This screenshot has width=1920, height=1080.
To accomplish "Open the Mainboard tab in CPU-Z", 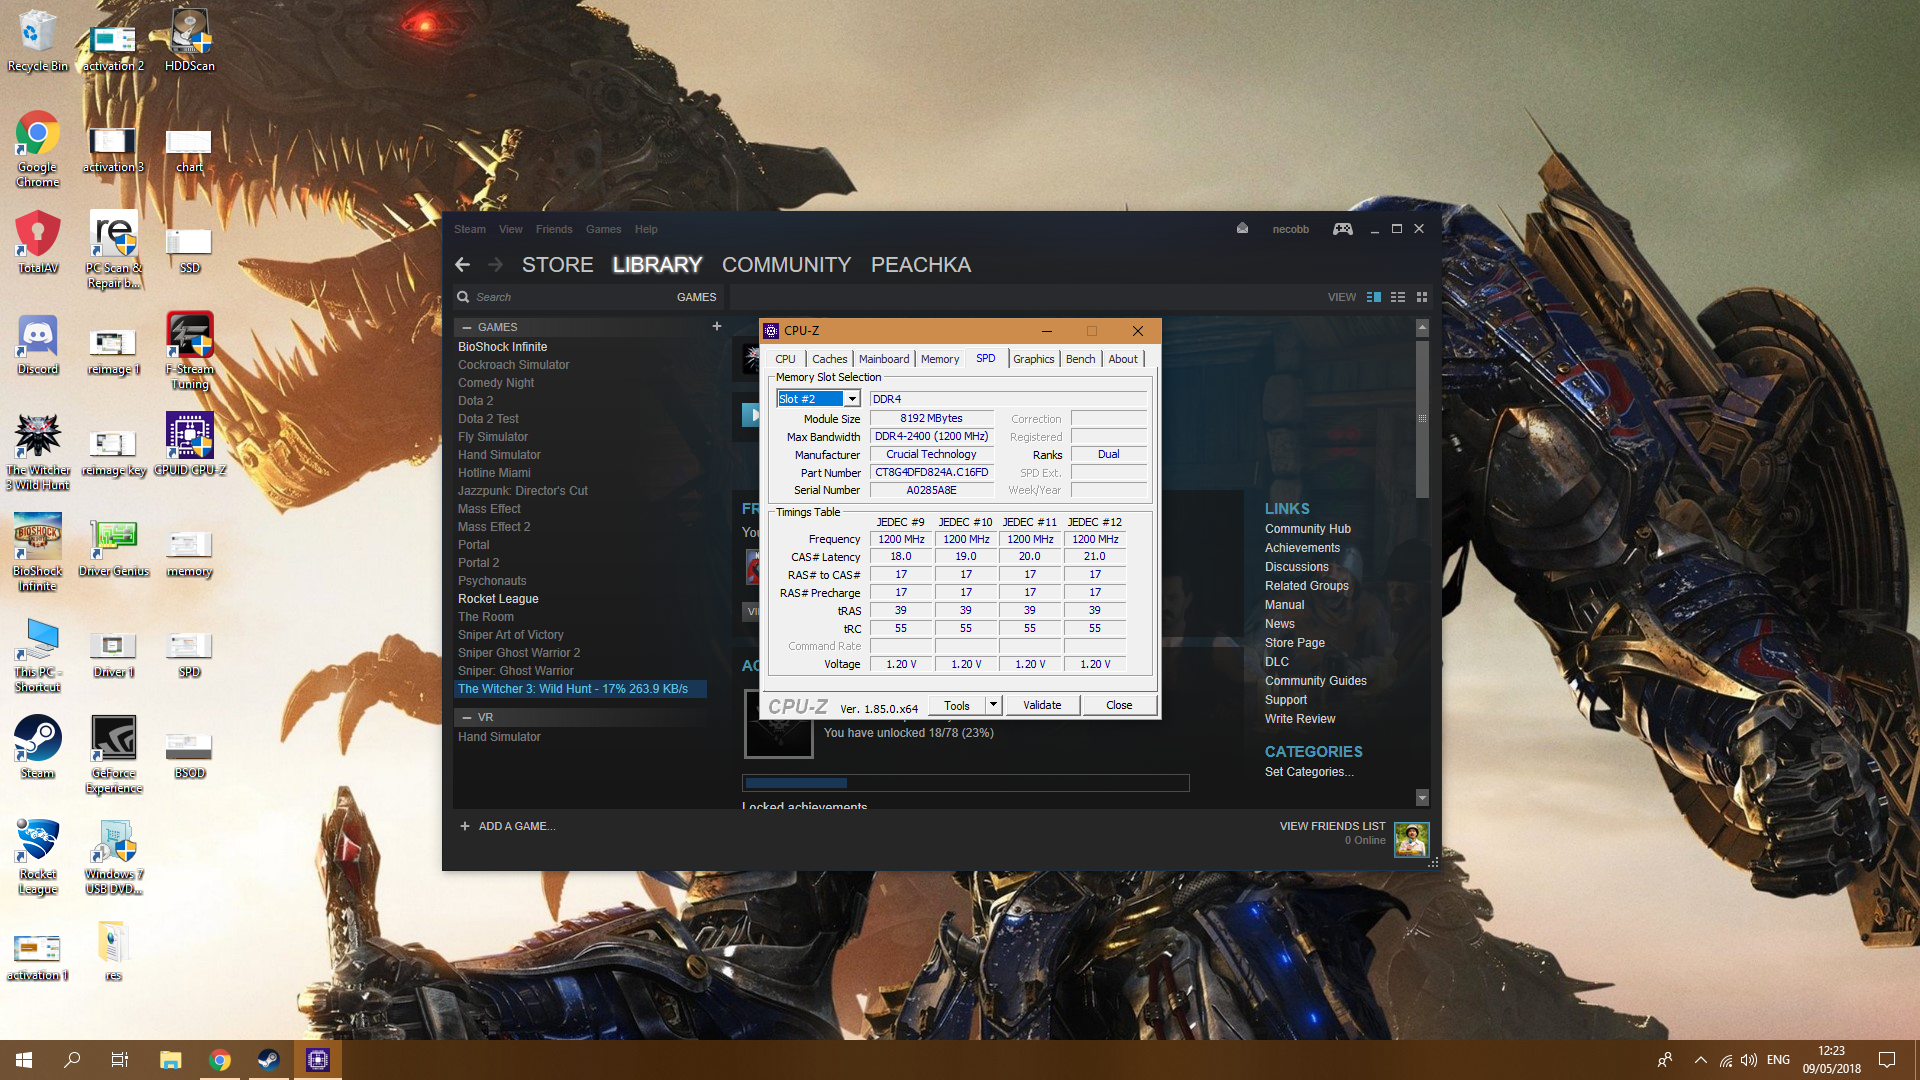I will click(x=884, y=359).
